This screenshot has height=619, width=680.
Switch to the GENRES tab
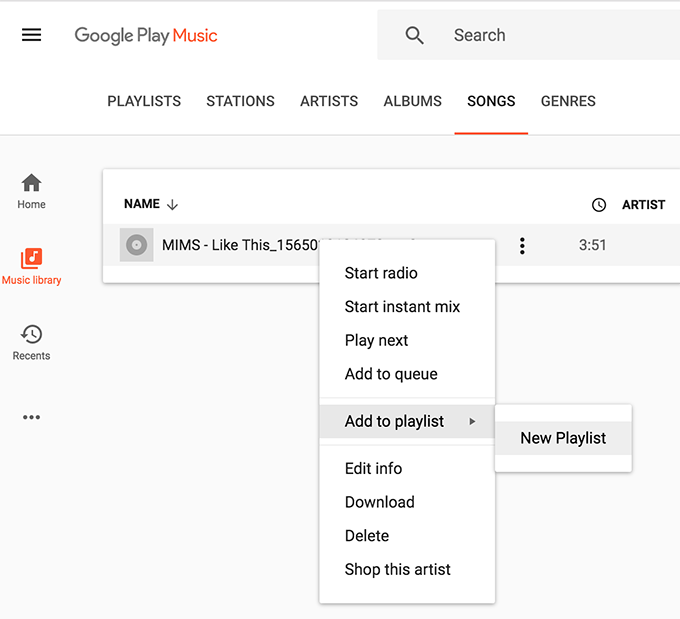tap(568, 101)
